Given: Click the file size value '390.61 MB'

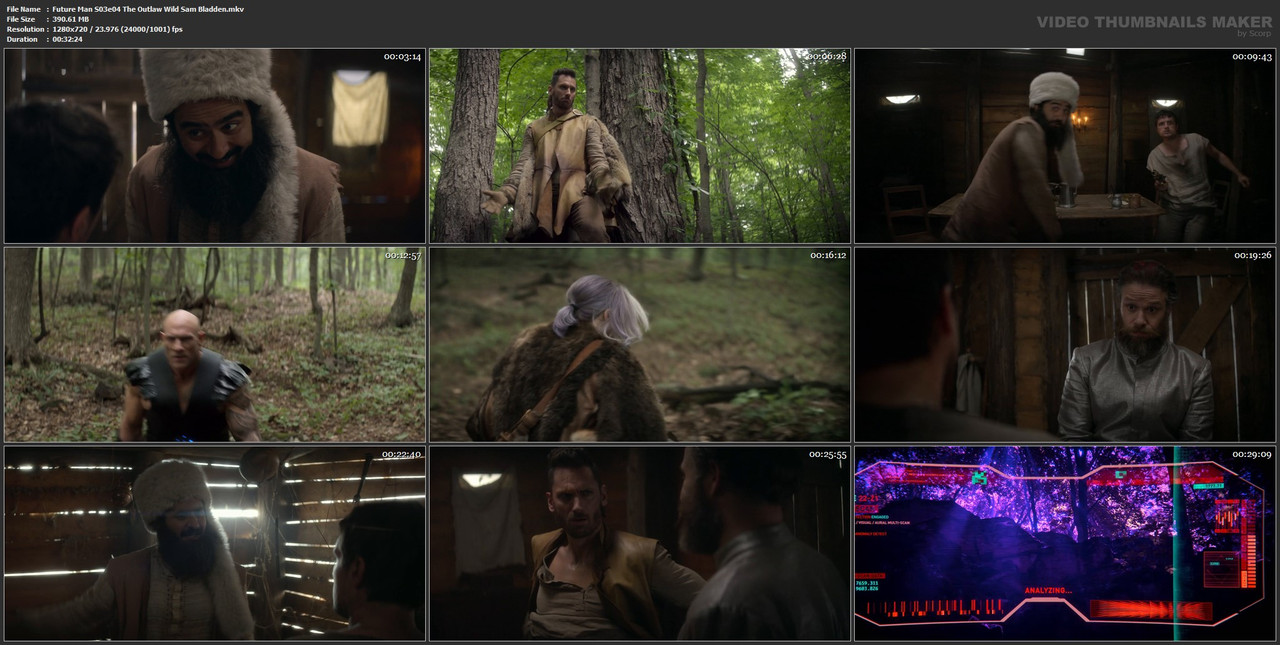Looking at the screenshot, I should pos(76,19).
